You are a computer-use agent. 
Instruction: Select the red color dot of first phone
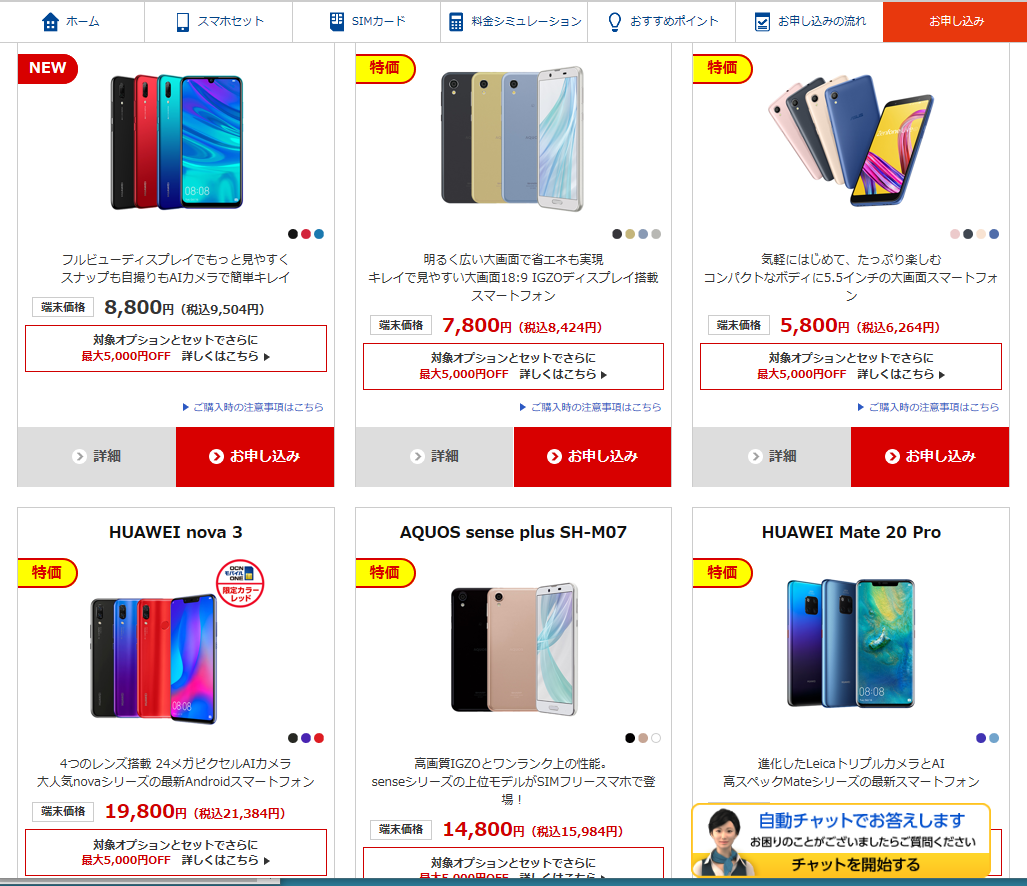click(306, 234)
